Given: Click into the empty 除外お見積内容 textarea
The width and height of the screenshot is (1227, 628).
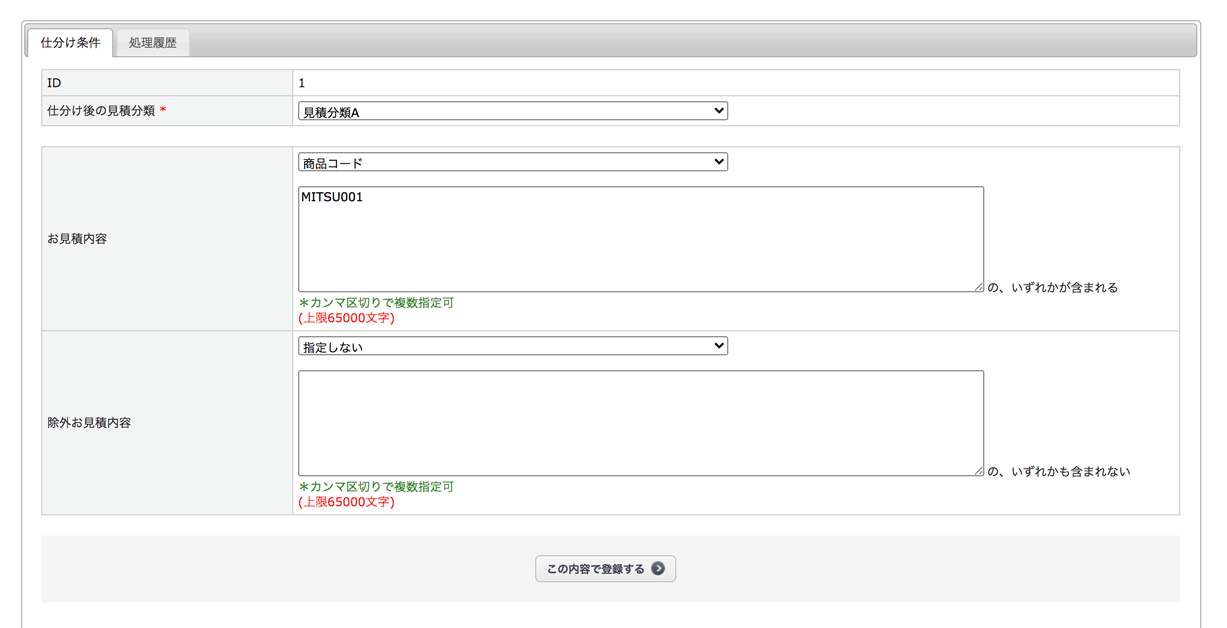Looking at the screenshot, I should (x=640, y=423).
